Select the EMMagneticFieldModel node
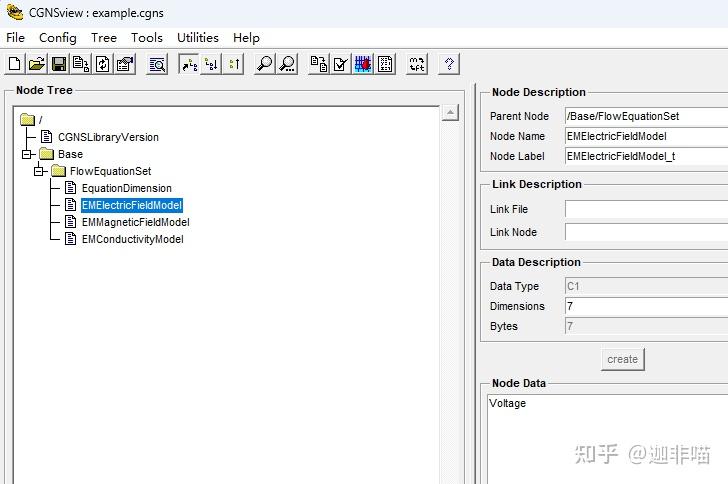The image size is (728, 484). click(x=136, y=222)
